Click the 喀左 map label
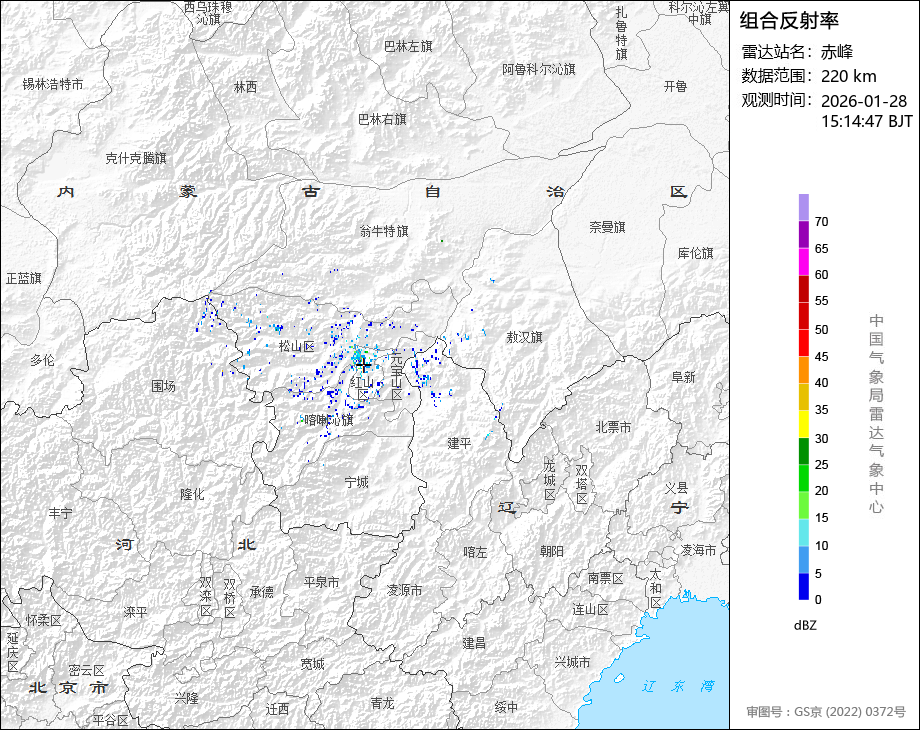The height and width of the screenshot is (730, 920). (x=475, y=552)
